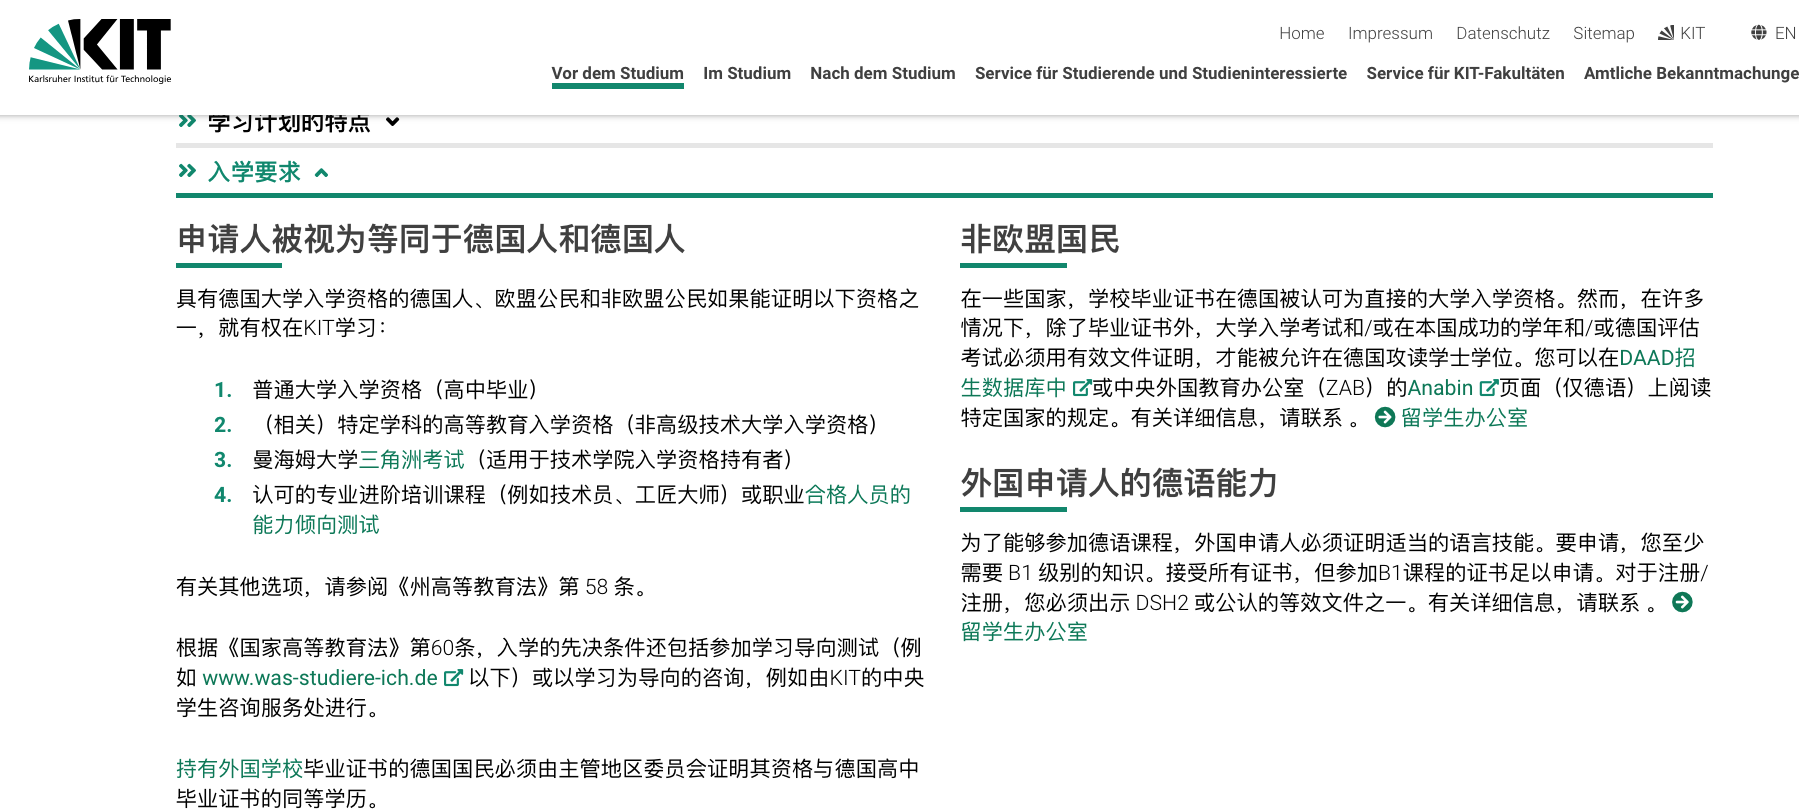Screen dimensions: 1799x809
Task: Click the small KIT fan icon in the top bar
Action: [x=1666, y=33]
